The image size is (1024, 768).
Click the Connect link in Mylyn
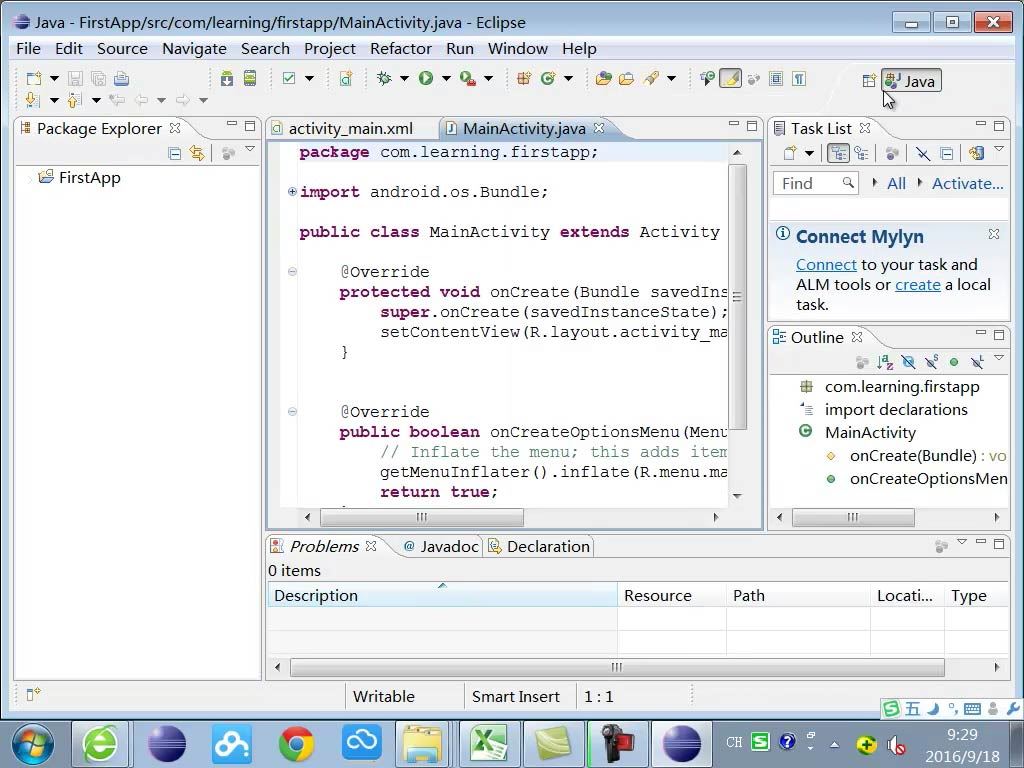pyautogui.click(x=826, y=264)
